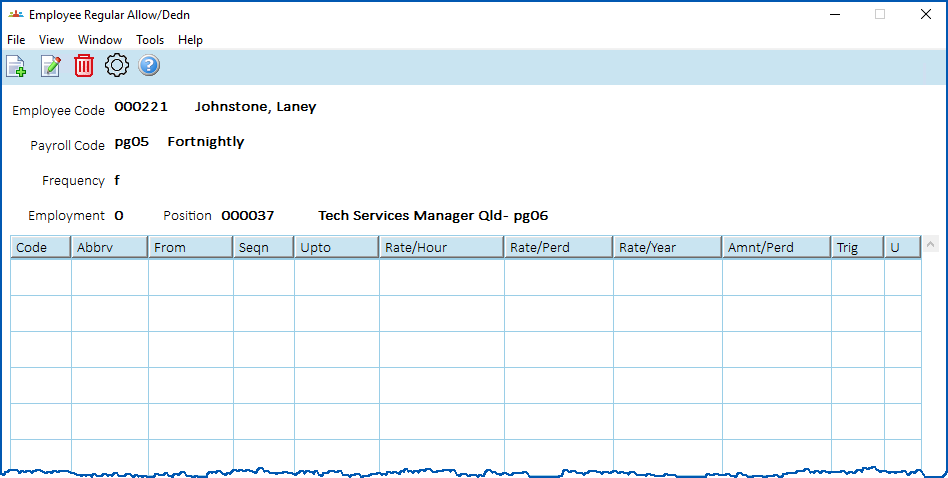Open the View menu

[51, 40]
